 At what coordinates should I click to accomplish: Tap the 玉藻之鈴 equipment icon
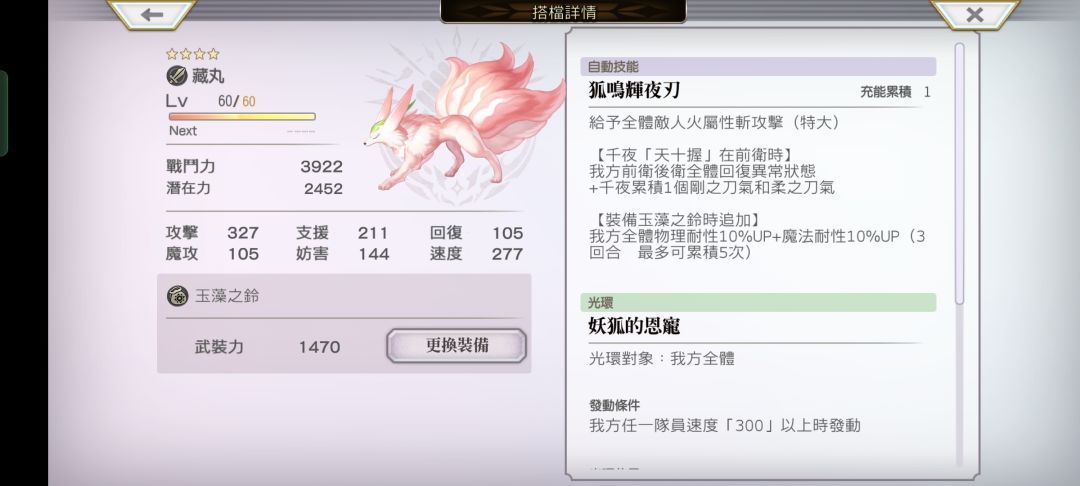(178, 296)
